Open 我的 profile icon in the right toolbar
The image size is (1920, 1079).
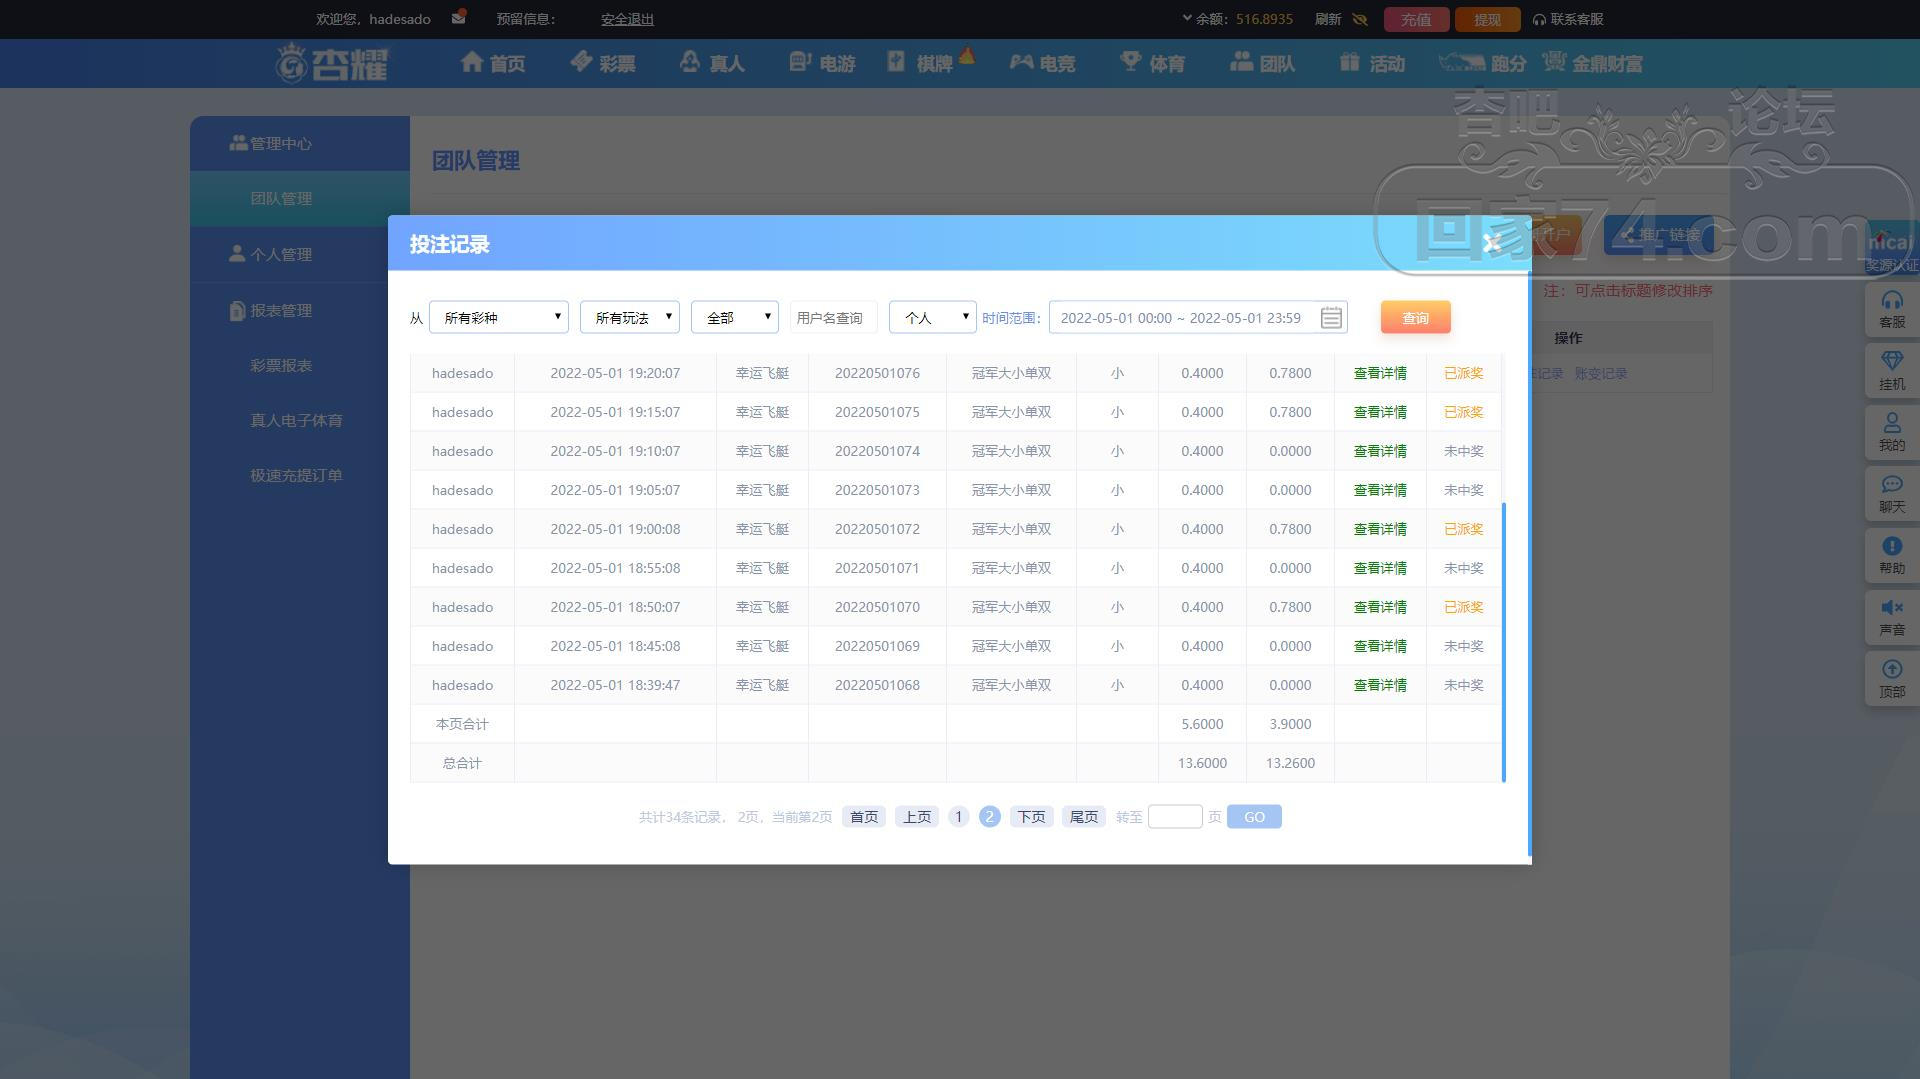coord(1892,432)
